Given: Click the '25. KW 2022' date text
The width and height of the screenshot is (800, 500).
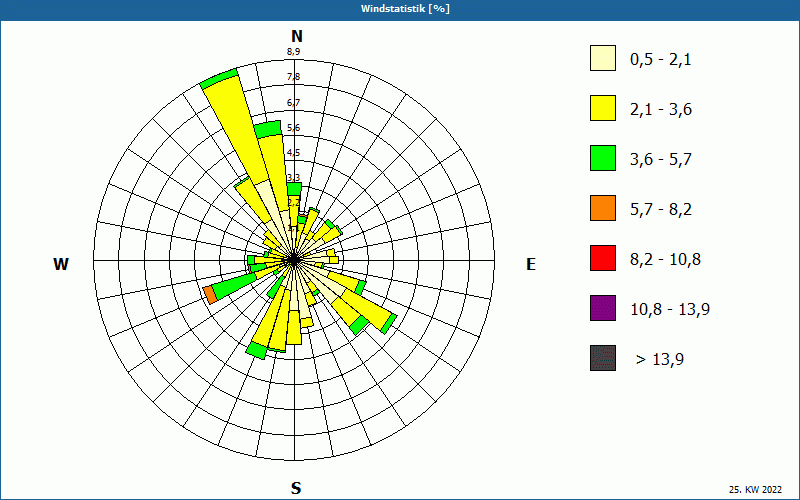Looking at the screenshot, I should [755, 490].
